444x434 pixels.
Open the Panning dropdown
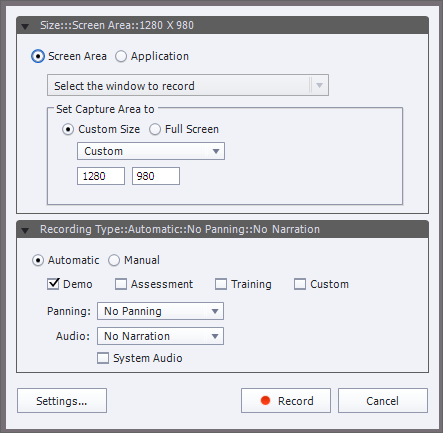(x=160, y=311)
